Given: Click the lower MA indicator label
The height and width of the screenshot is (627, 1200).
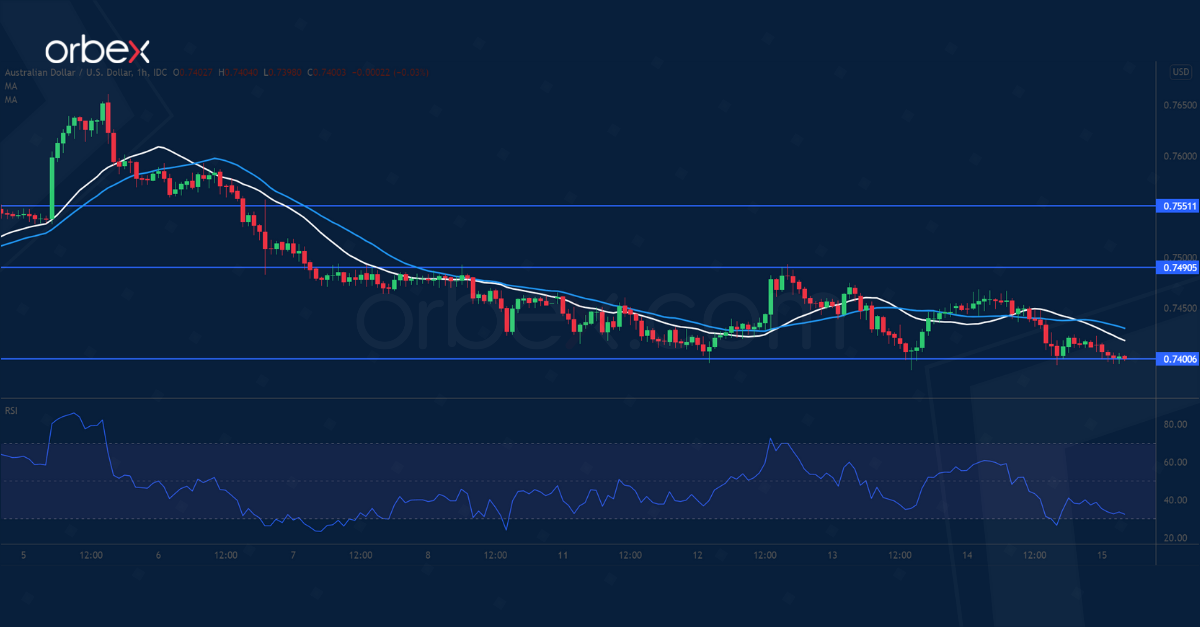Looking at the screenshot, I should pos(10,99).
